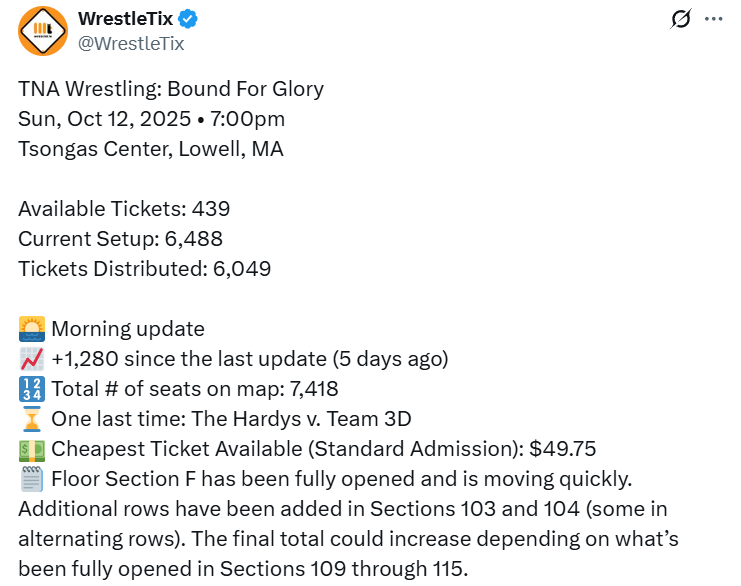Click the Grok slashed-circle icon

[682, 19]
